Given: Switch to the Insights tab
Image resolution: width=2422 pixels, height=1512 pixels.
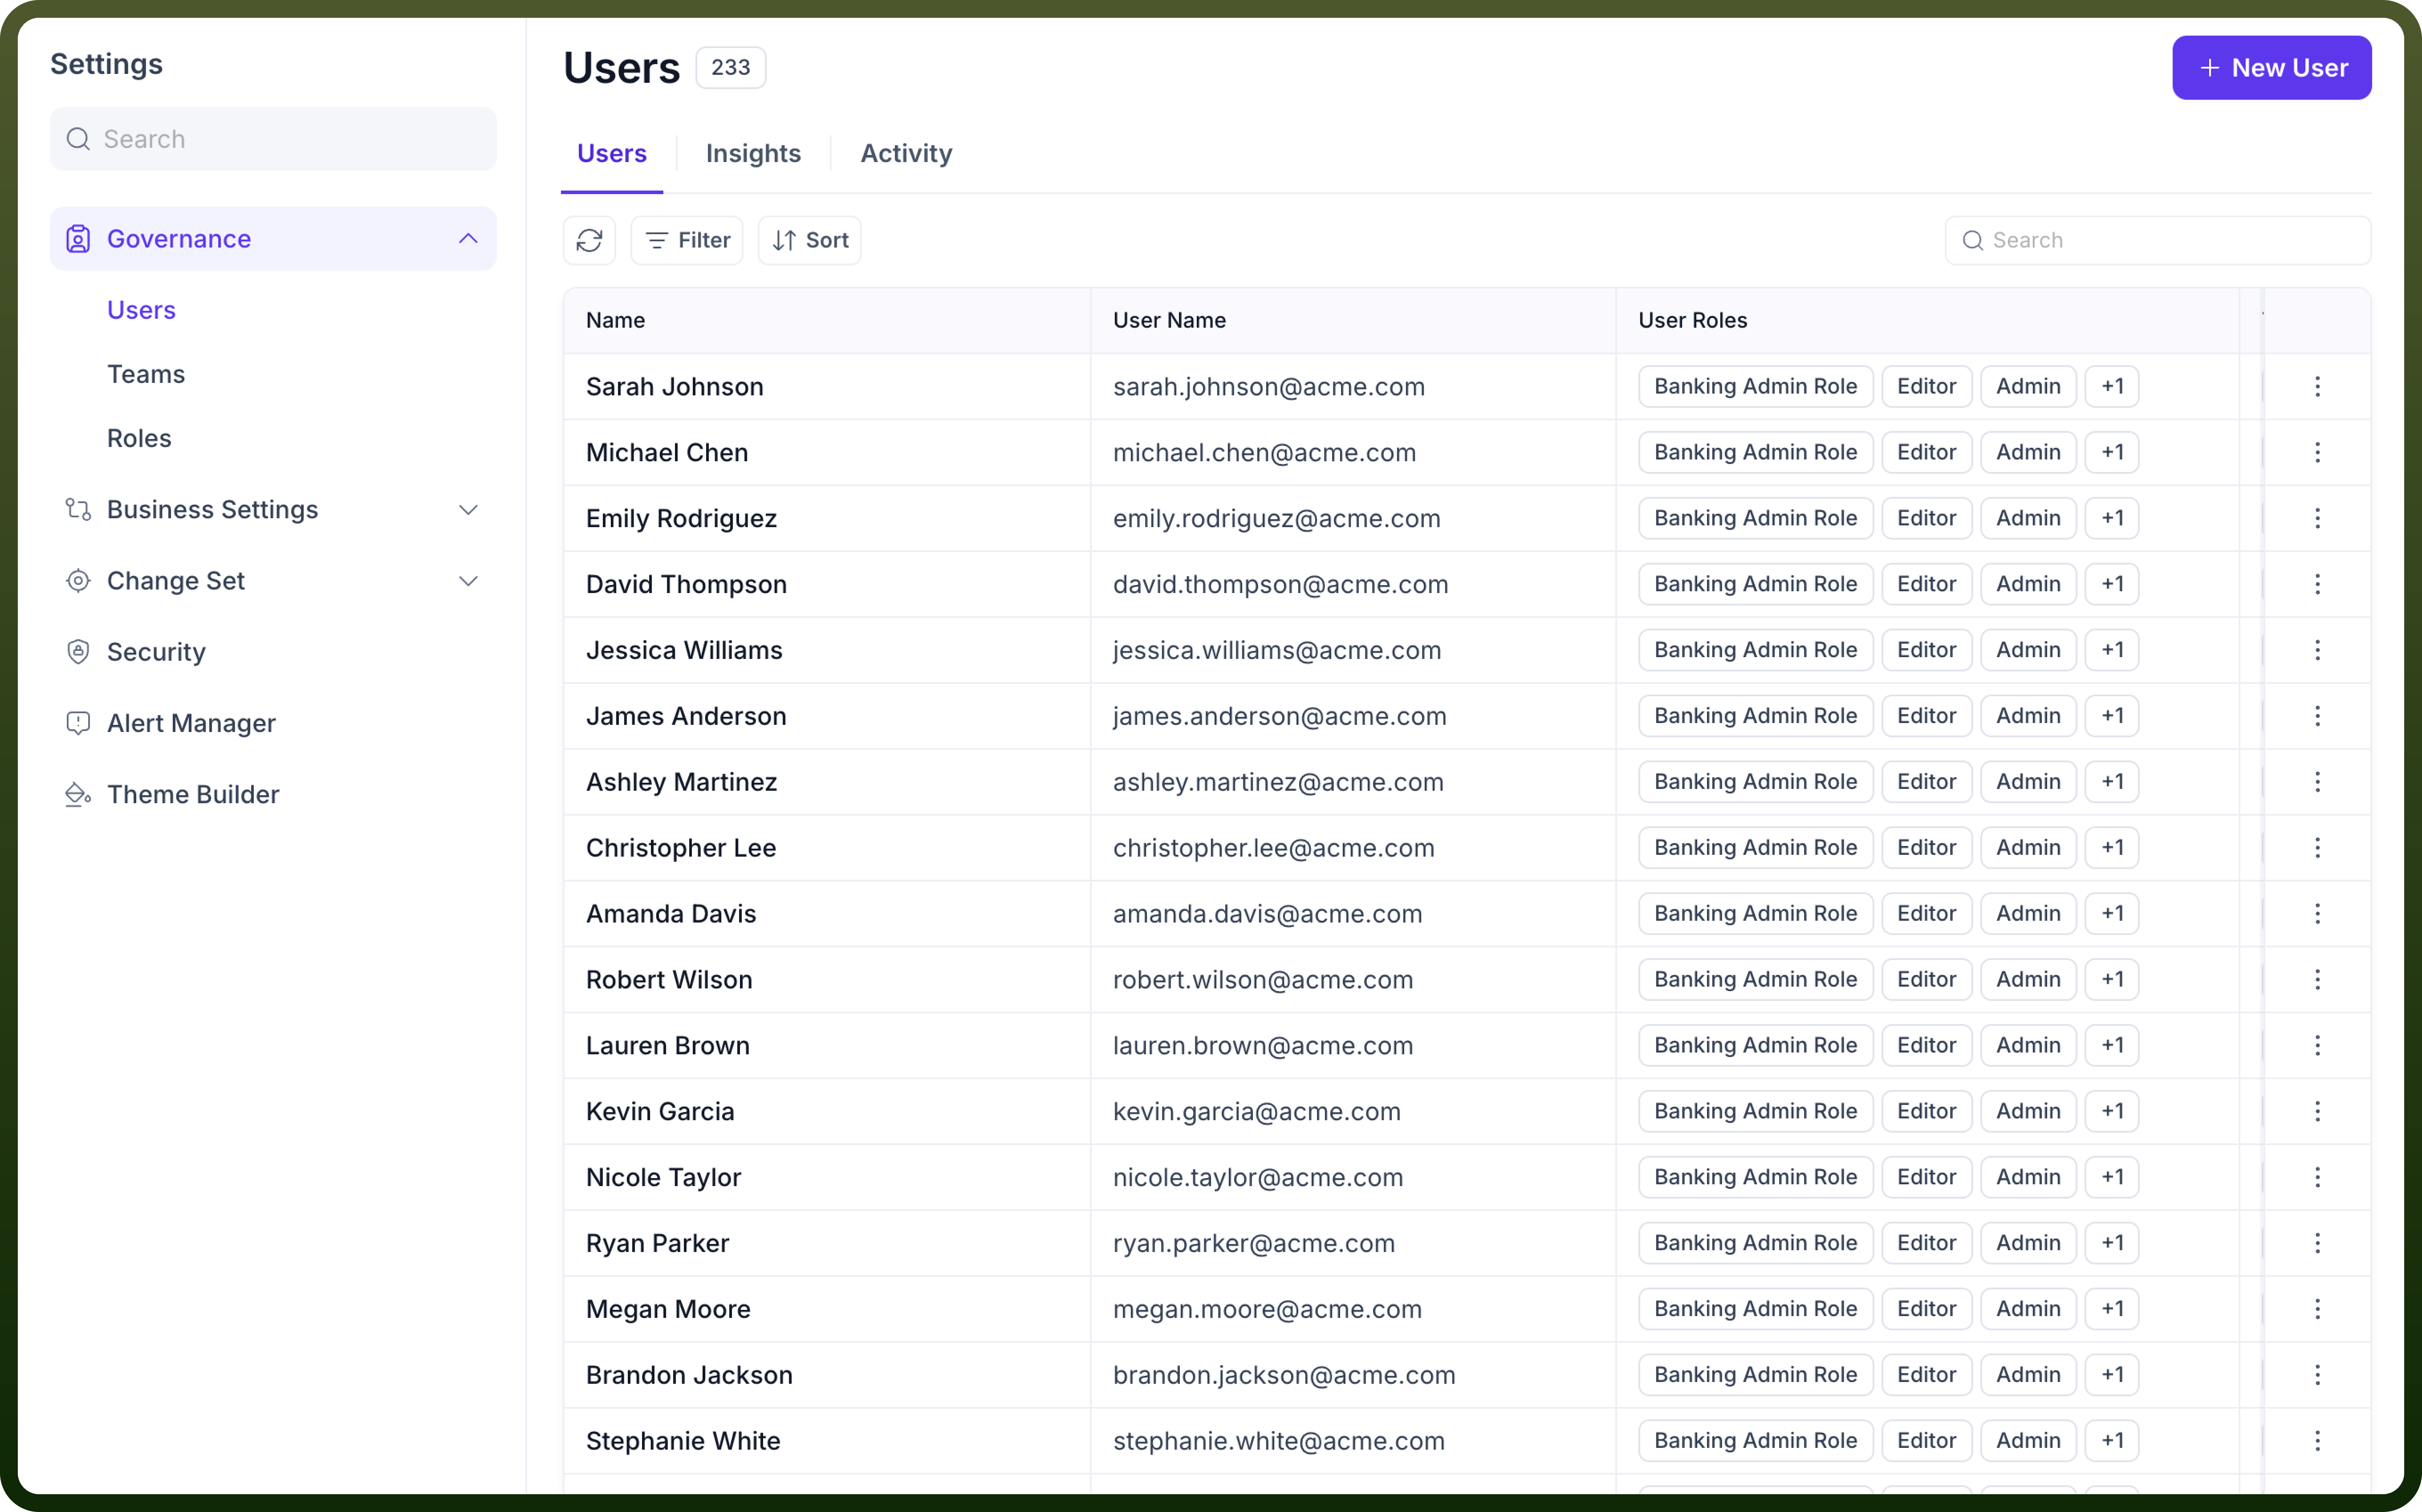Looking at the screenshot, I should point(753,153).
